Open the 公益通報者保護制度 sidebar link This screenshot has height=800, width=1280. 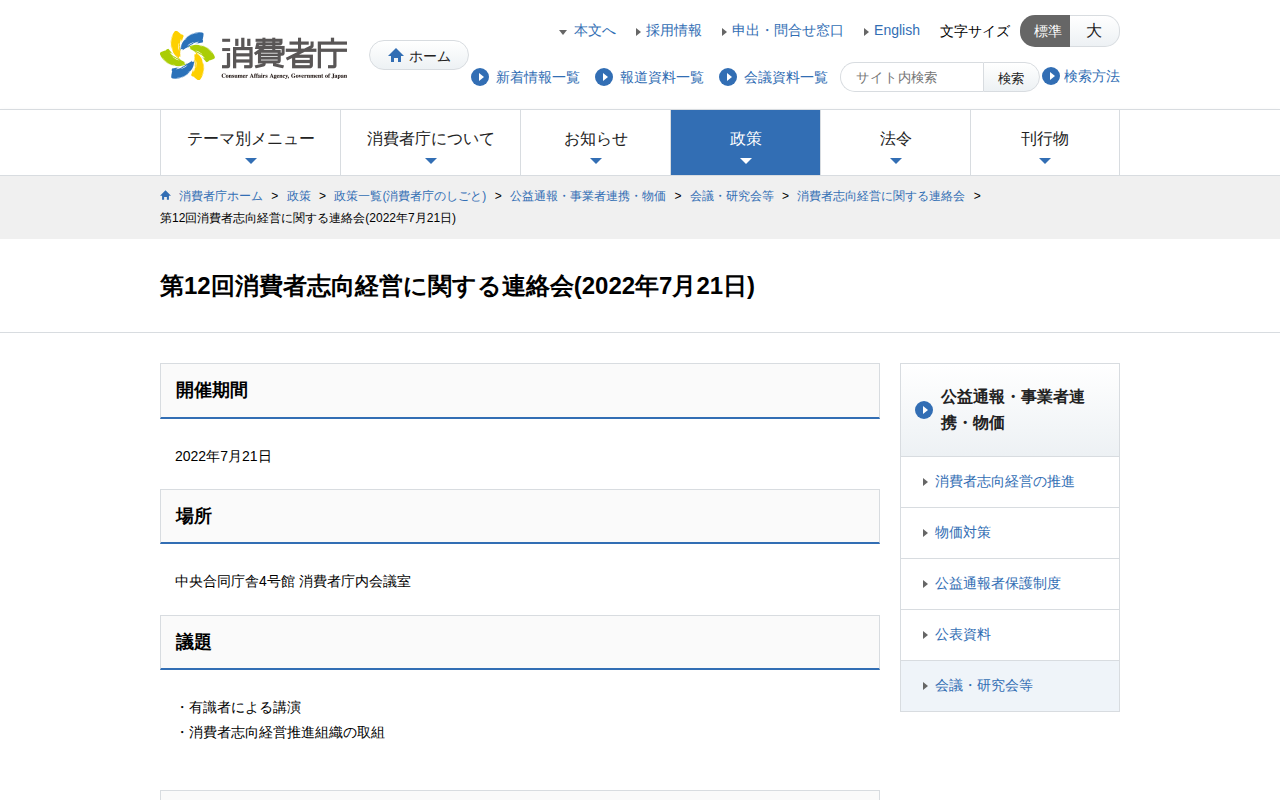point(998,583)
